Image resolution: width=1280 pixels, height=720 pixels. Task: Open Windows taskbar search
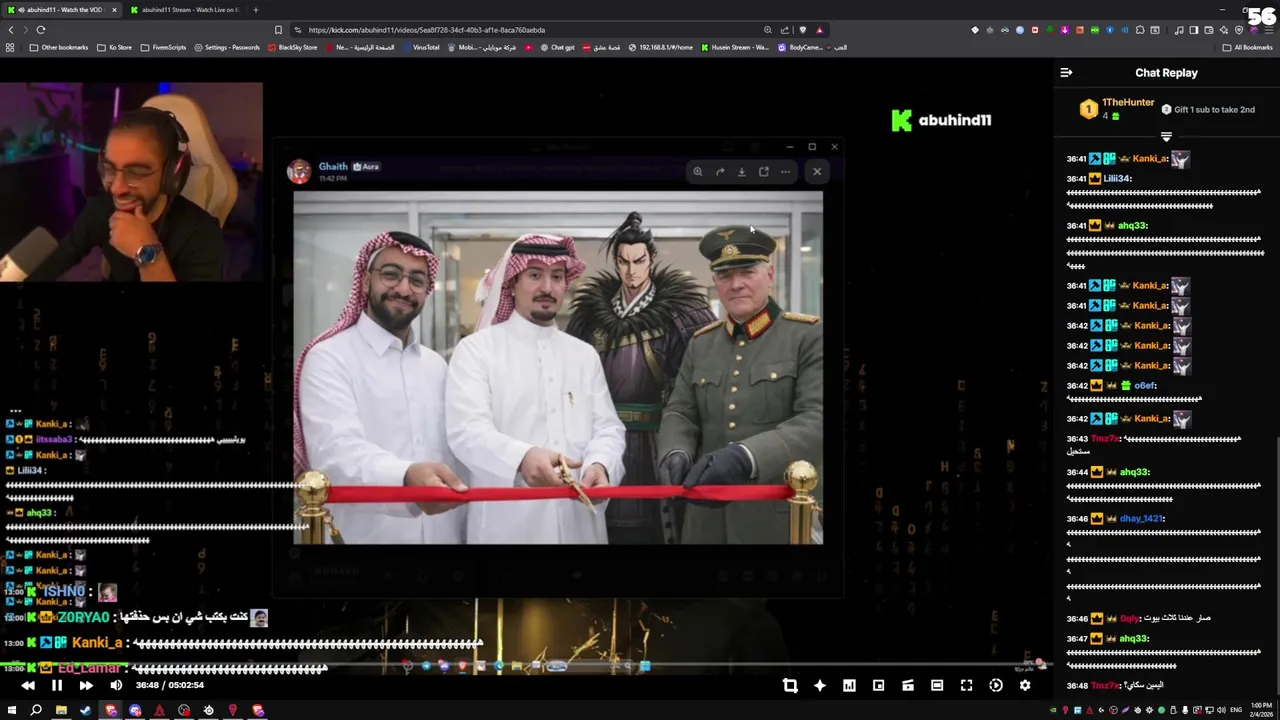36,710
